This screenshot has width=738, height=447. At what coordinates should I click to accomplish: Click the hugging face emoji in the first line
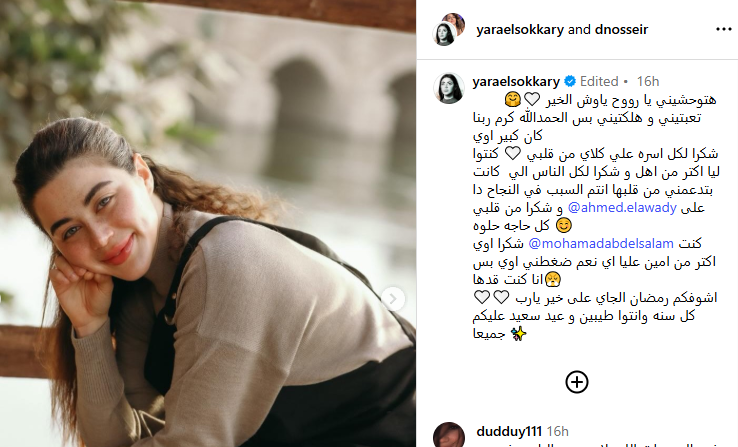coord(512,100)
